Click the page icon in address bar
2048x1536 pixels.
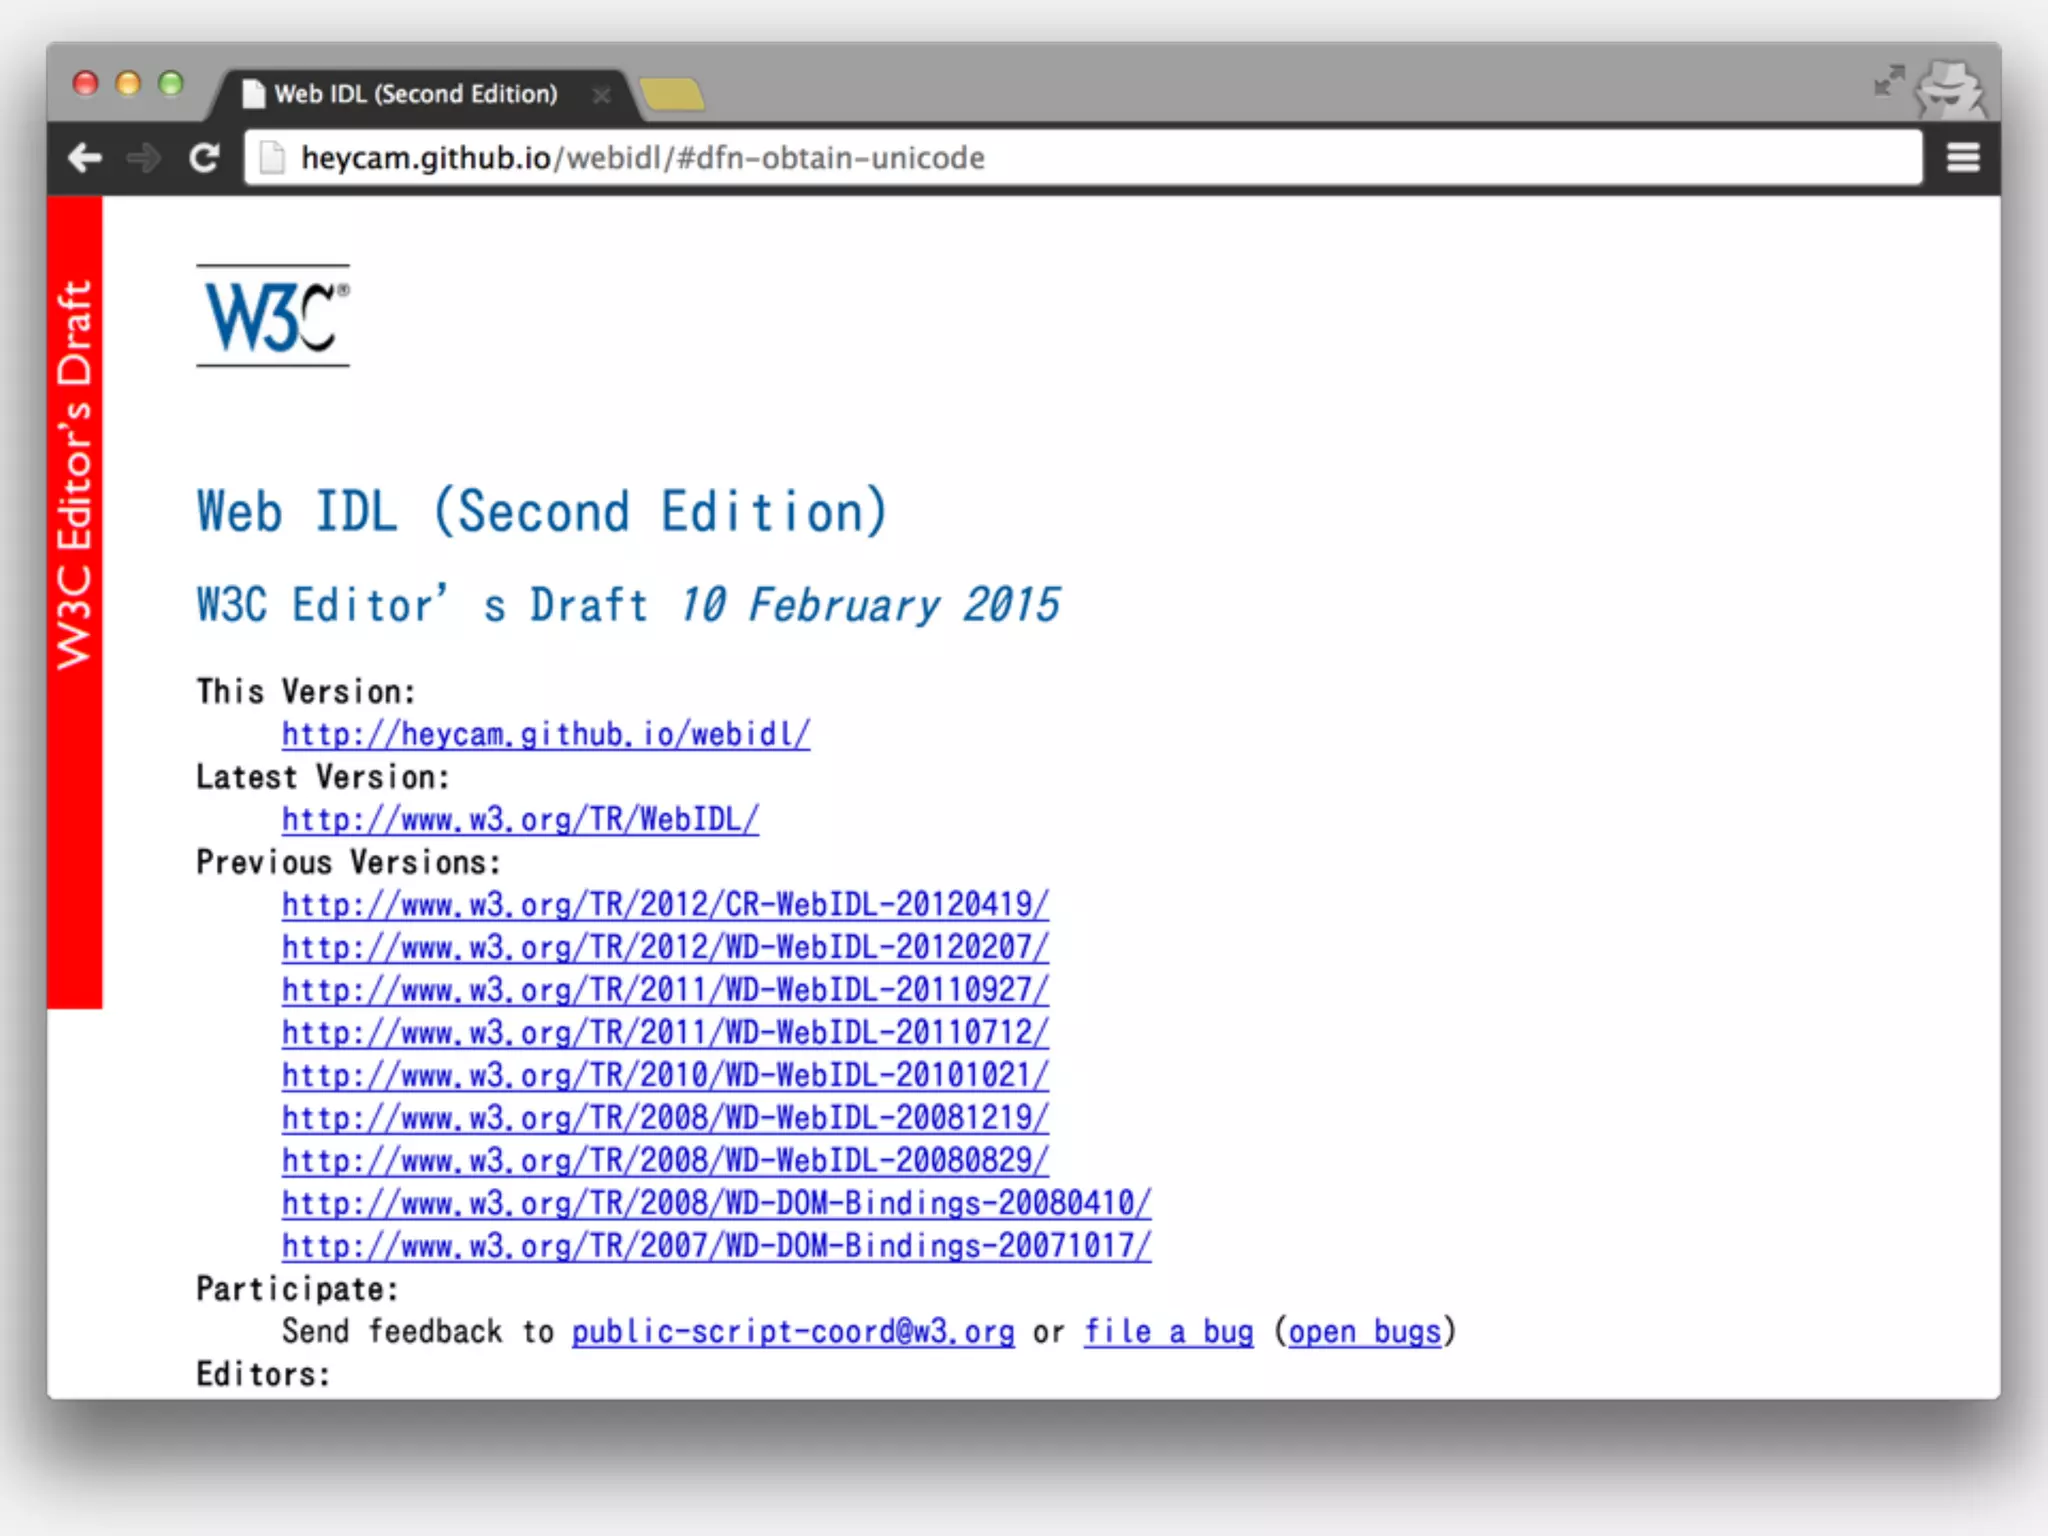pos(271,158)
